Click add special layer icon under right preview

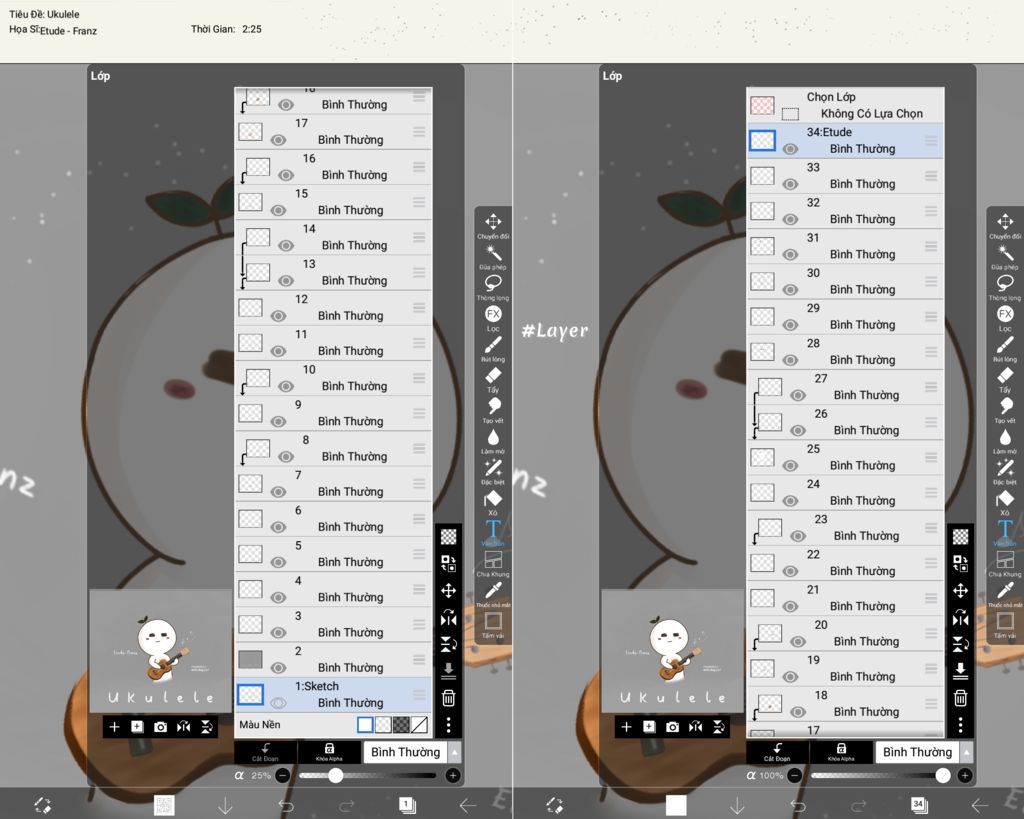pyautogui.click(x=648, y=726)
